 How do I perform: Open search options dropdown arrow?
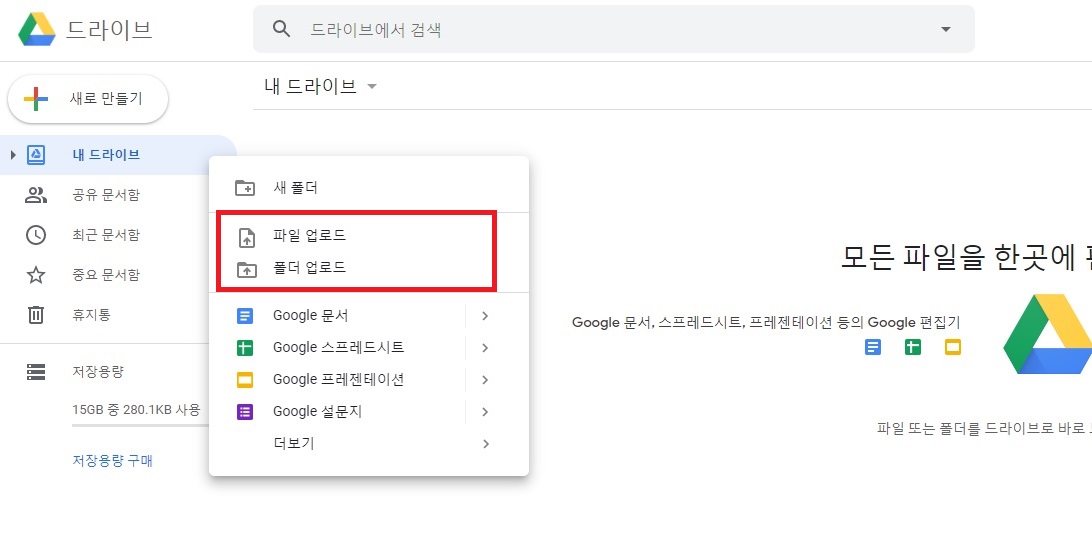pyautogui.click(x=945, y=29)
